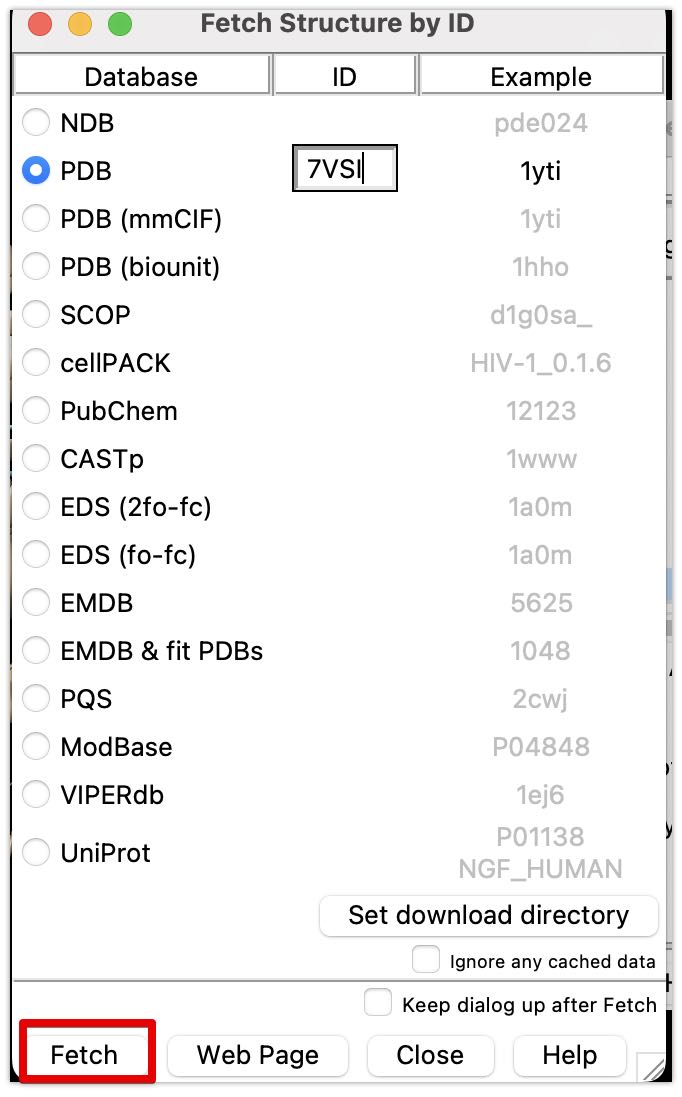682x1097 pixels.
Task: Pick EDS (2fo-fc) as database
Action: pos(36,506)
